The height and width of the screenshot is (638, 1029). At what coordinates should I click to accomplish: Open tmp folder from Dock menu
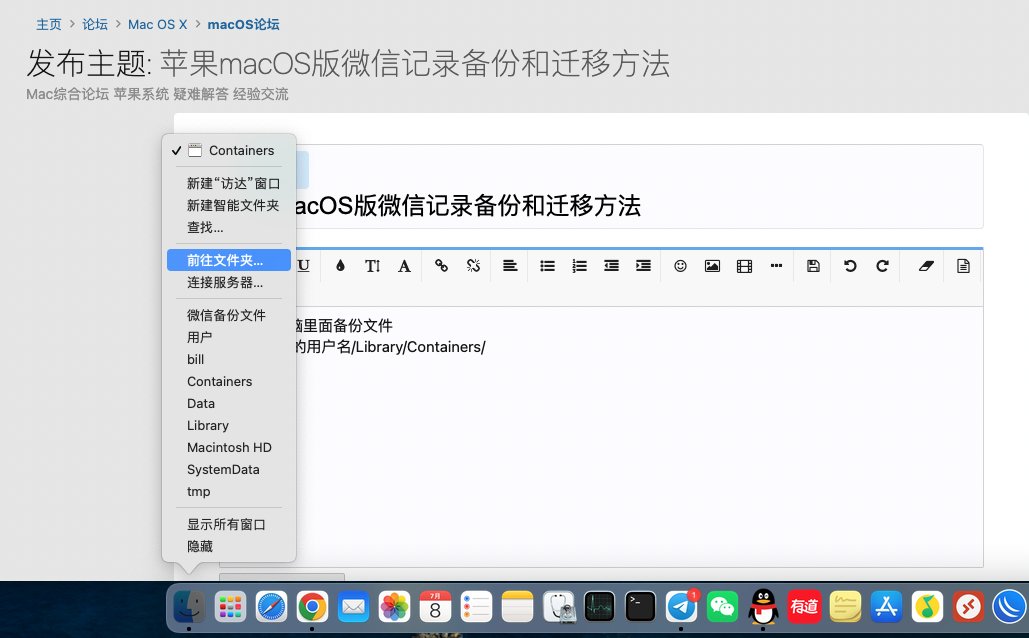click(229, 491)
